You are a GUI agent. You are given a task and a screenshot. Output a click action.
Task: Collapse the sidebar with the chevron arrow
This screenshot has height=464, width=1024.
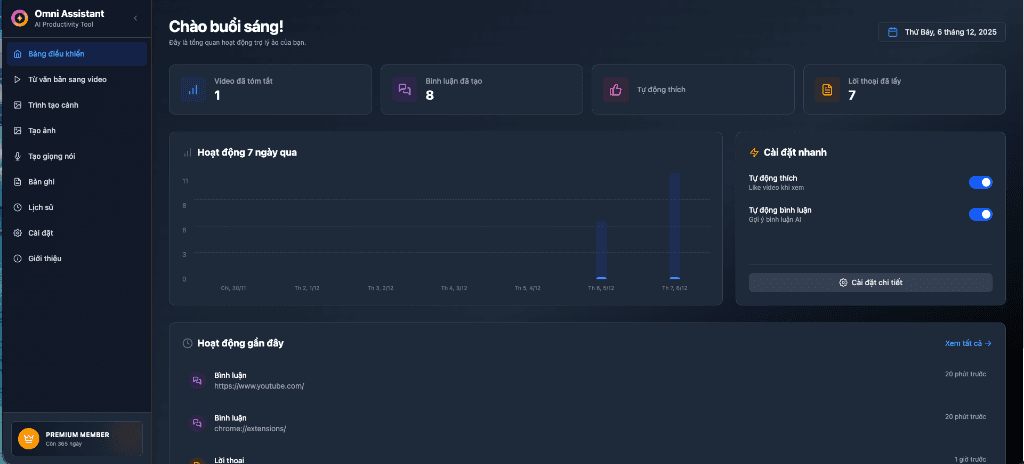[x=135, y=18]
